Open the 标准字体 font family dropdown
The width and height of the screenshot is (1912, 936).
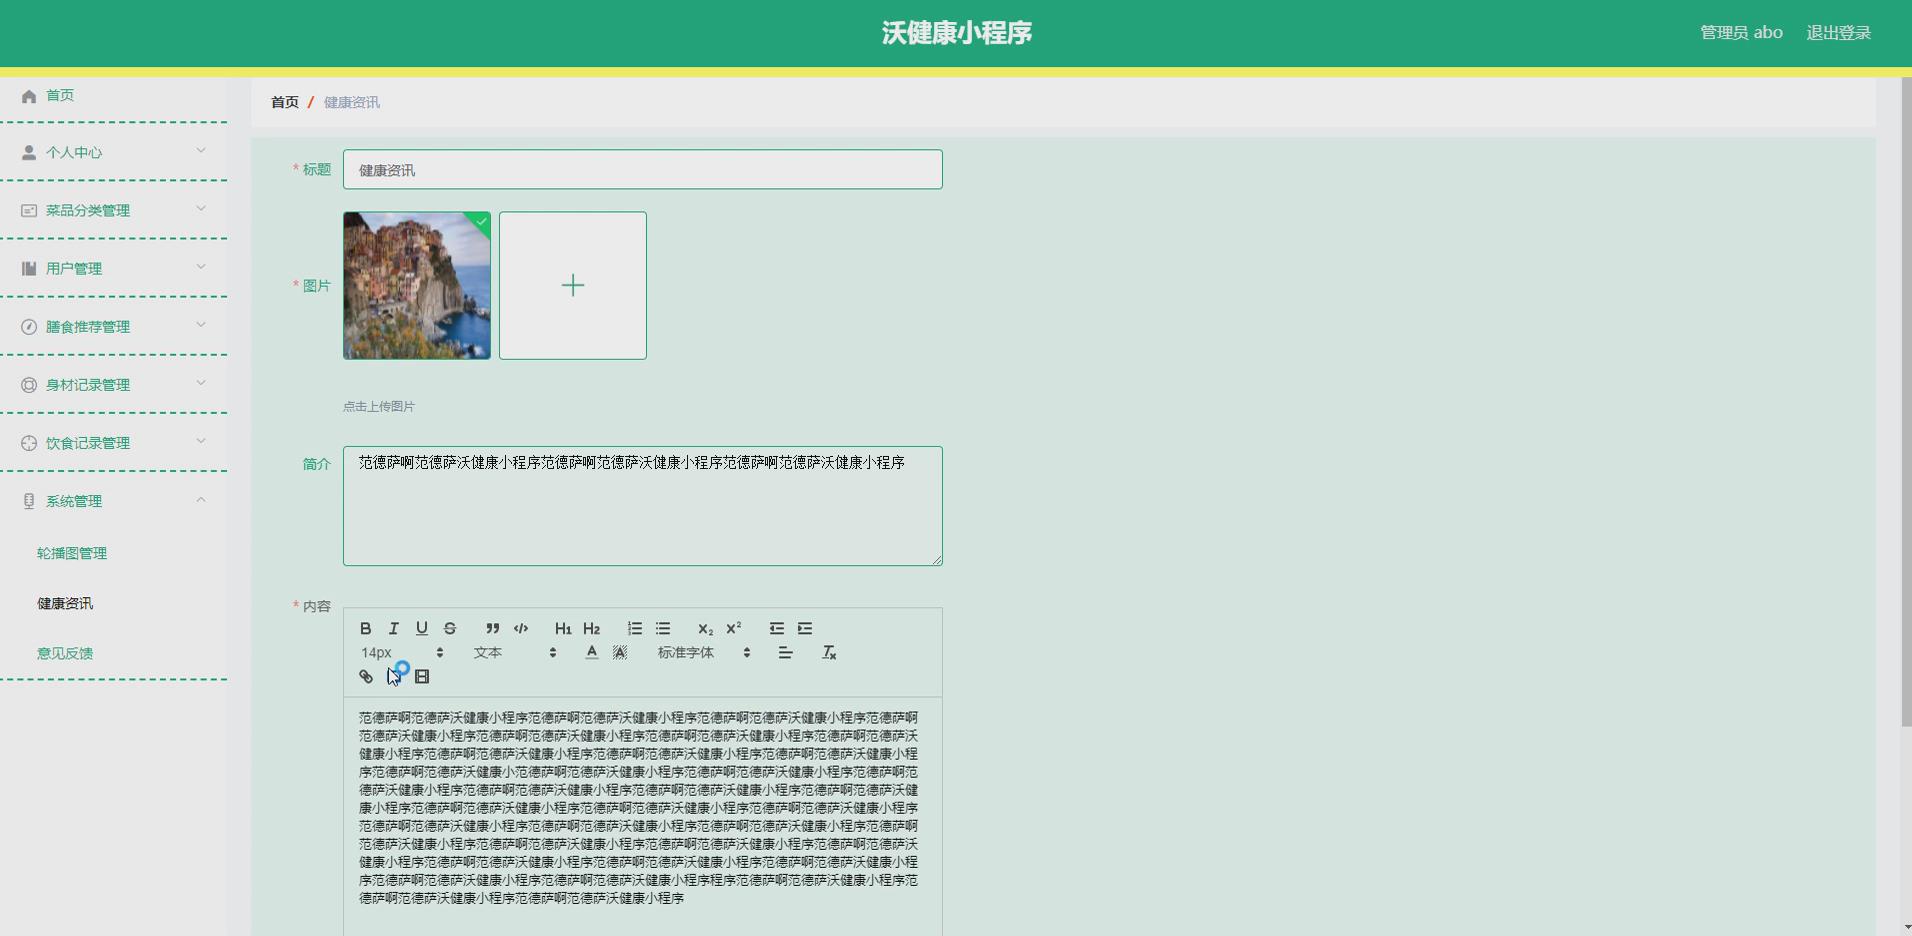click(x=704, y=652)
